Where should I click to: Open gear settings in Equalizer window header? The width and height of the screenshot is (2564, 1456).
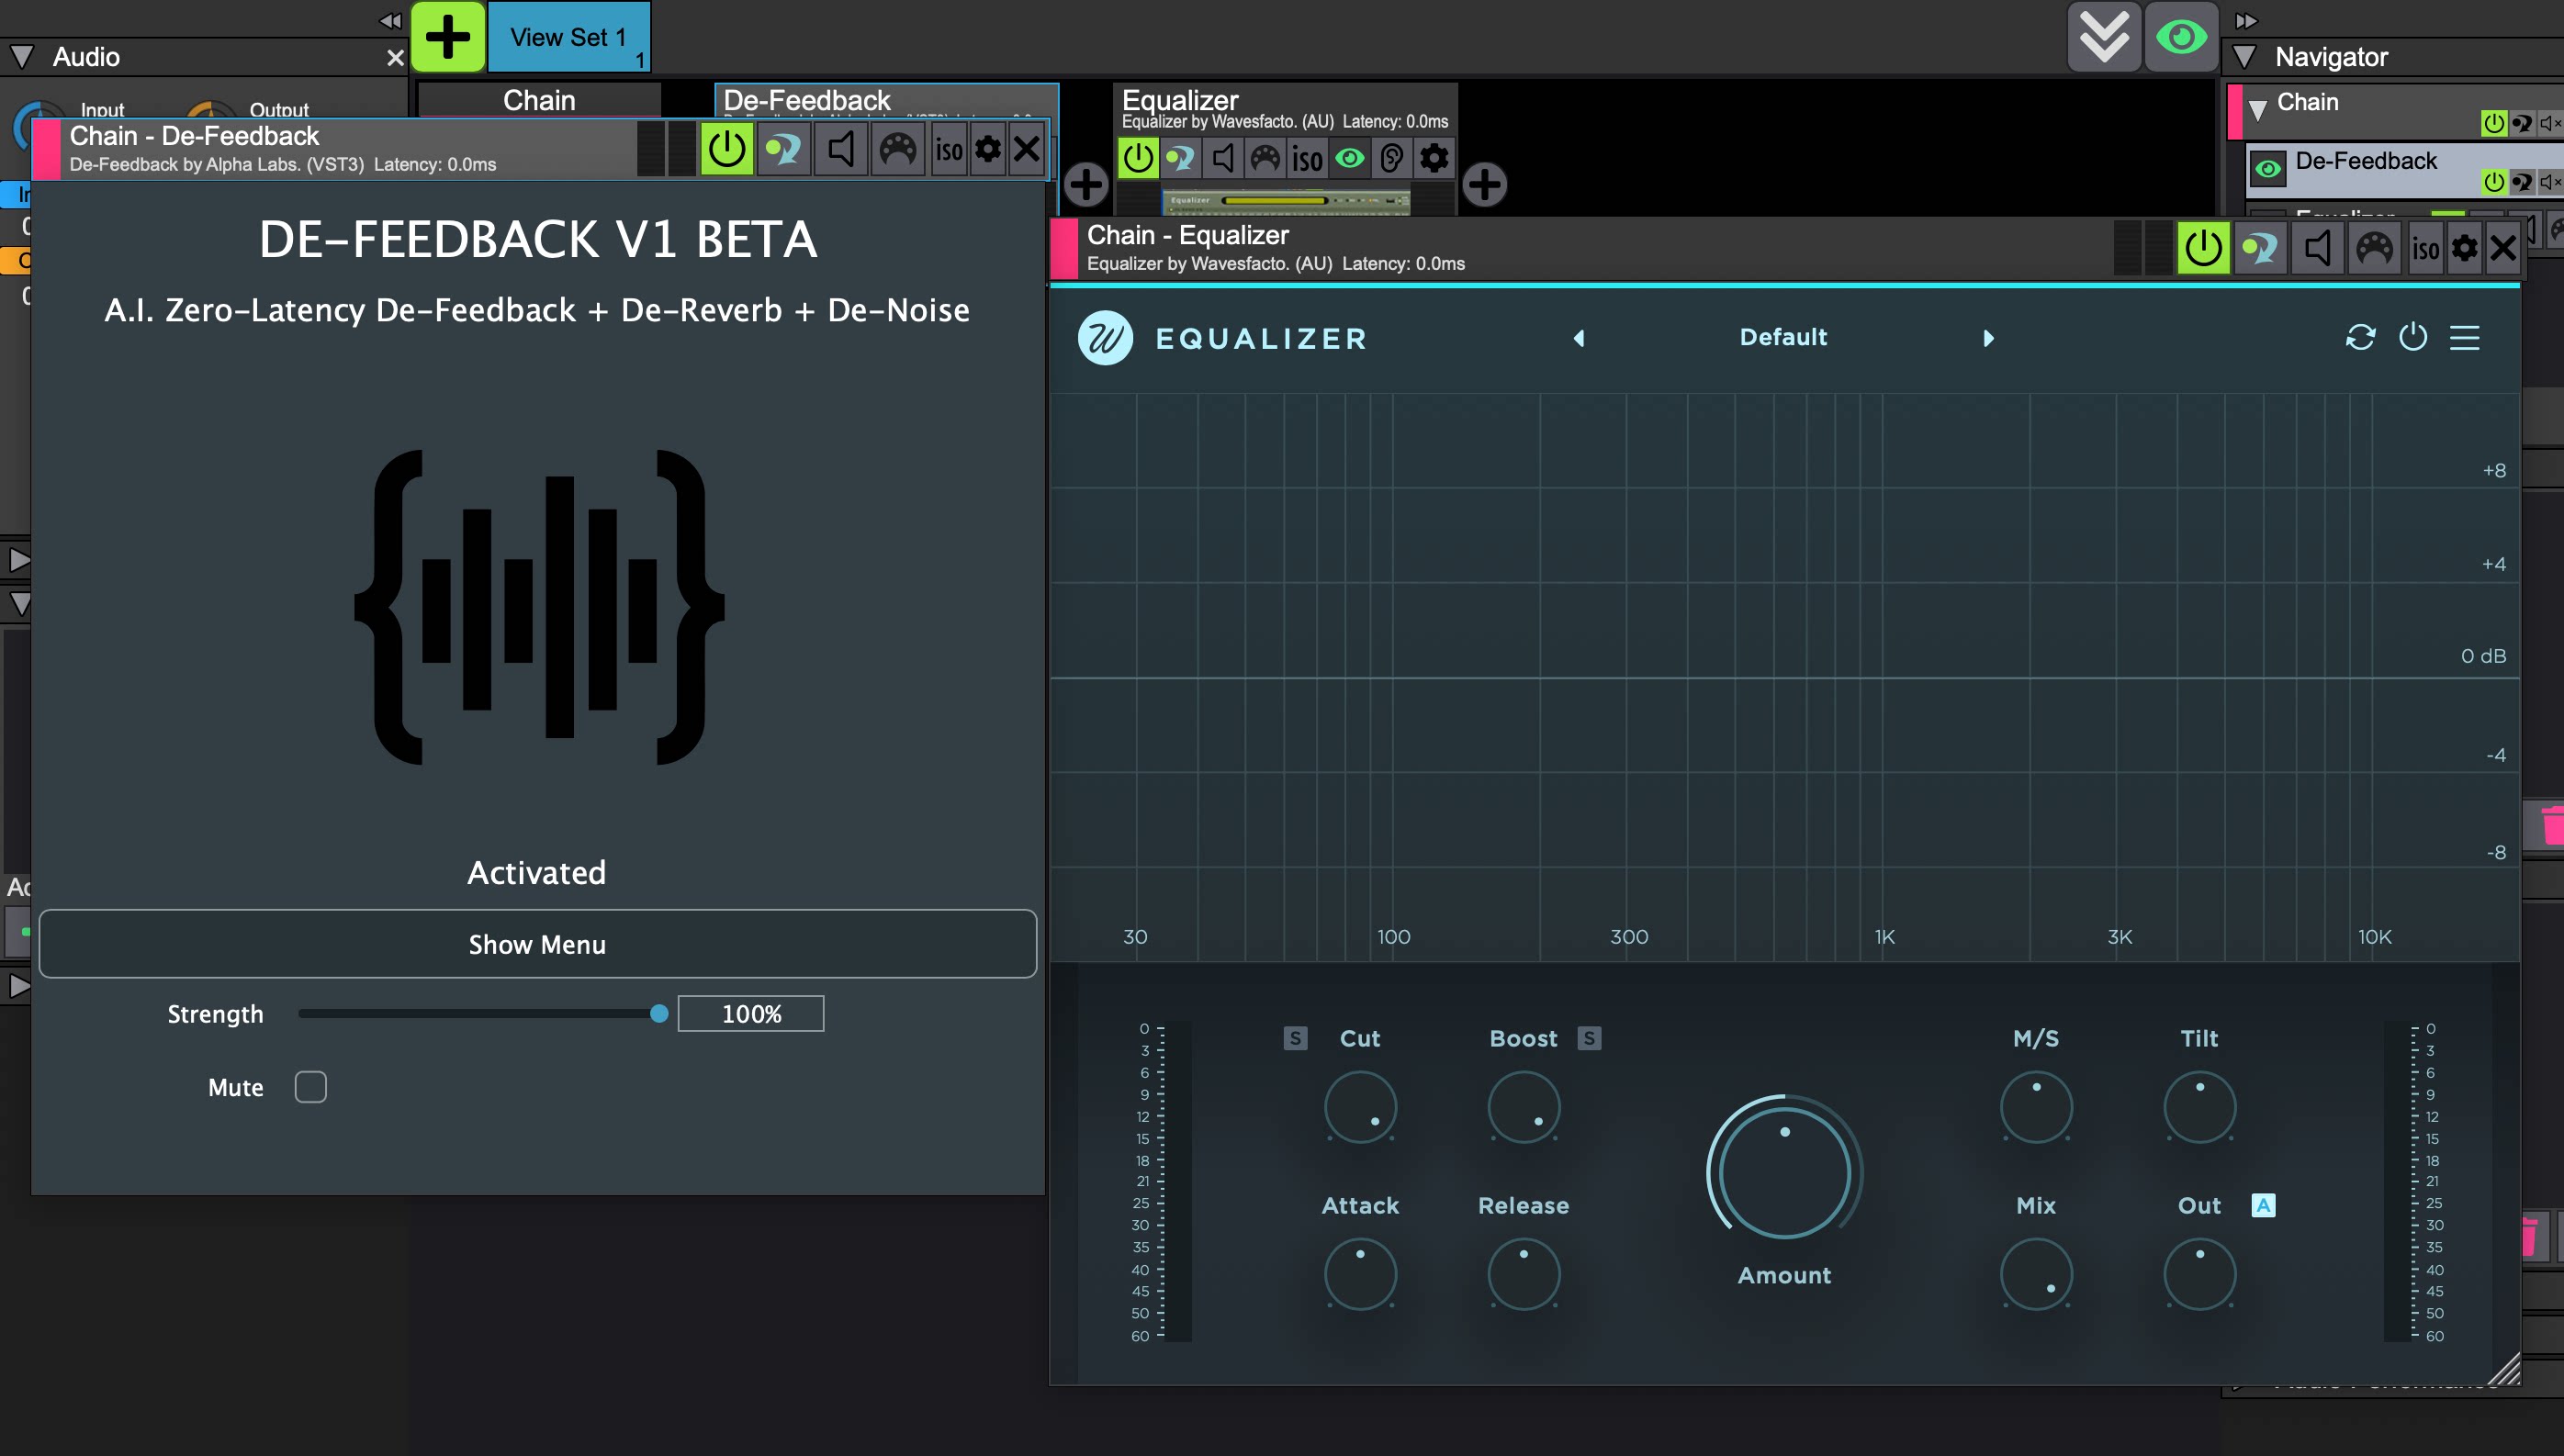(x=2464, y=248)
